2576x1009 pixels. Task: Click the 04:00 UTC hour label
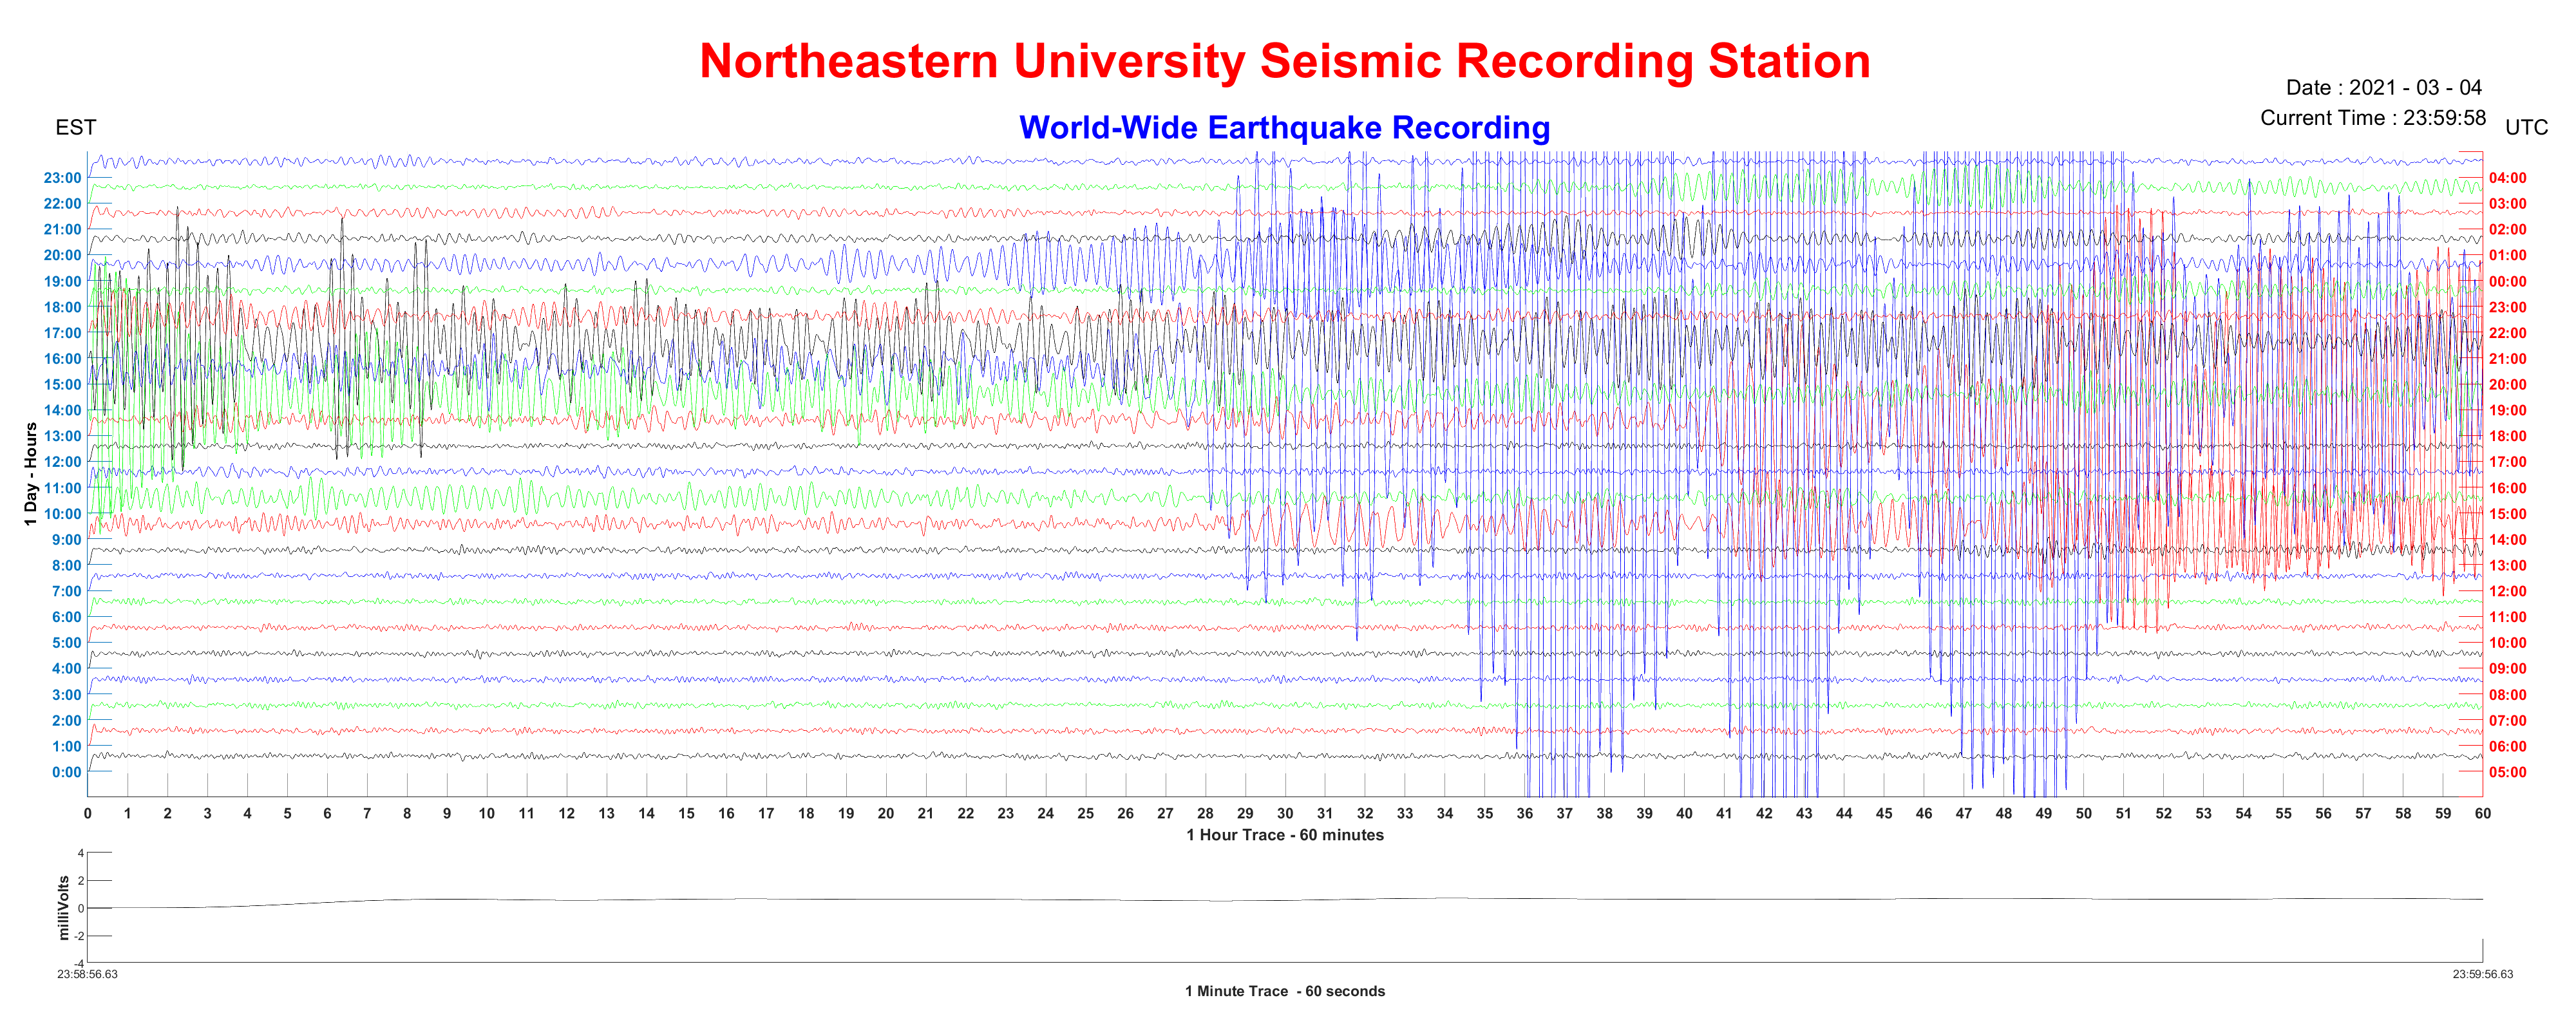pos(2507,178)
